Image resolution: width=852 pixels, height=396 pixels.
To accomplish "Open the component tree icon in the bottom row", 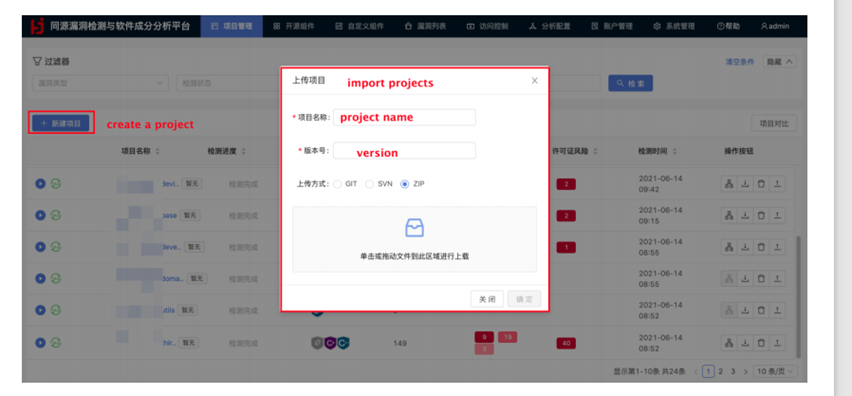I will pyautogui.click(x=729, y=343).
